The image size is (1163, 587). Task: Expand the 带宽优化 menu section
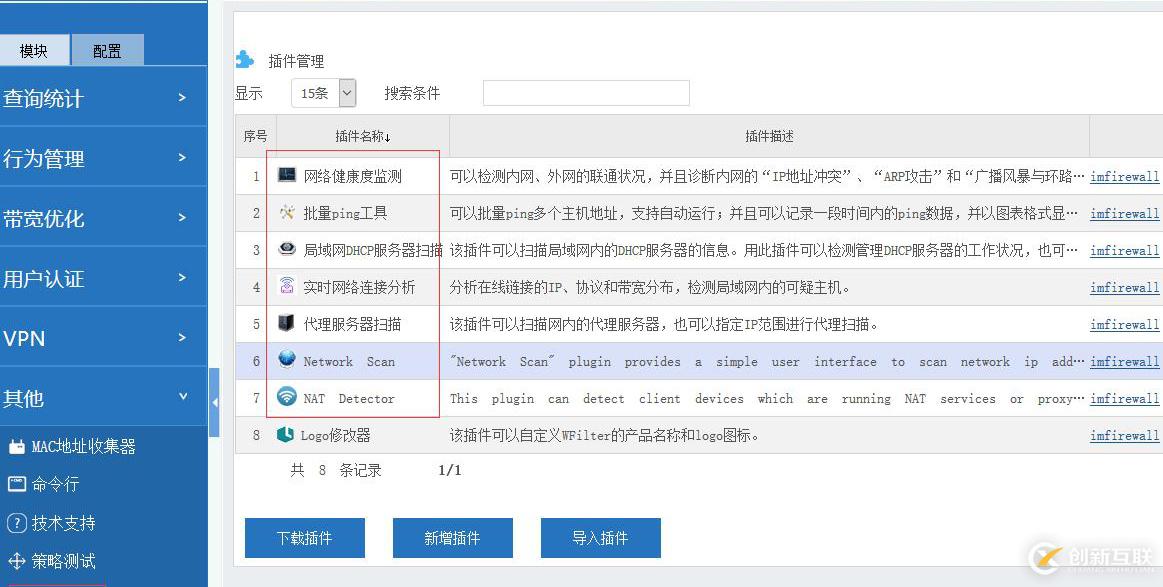click(103, 217)
